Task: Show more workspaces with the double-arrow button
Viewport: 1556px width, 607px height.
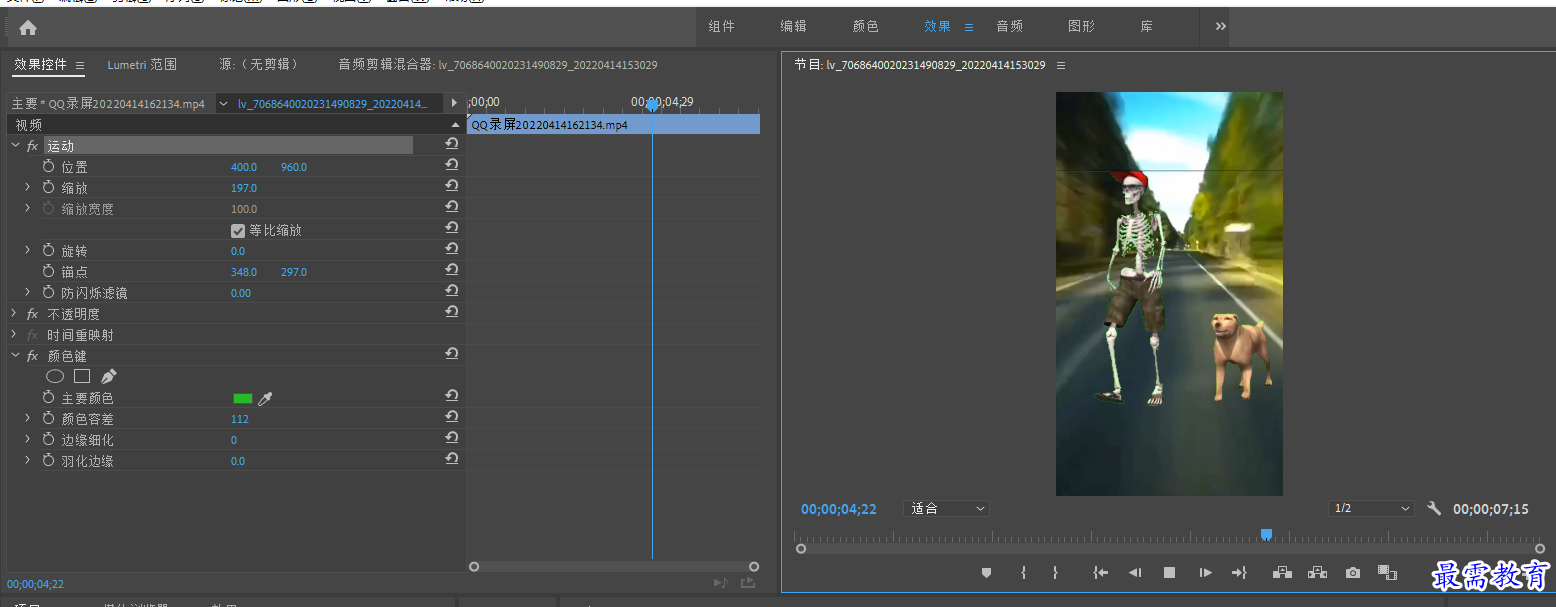Action: pyautogui.click(x=1220, y=27)
